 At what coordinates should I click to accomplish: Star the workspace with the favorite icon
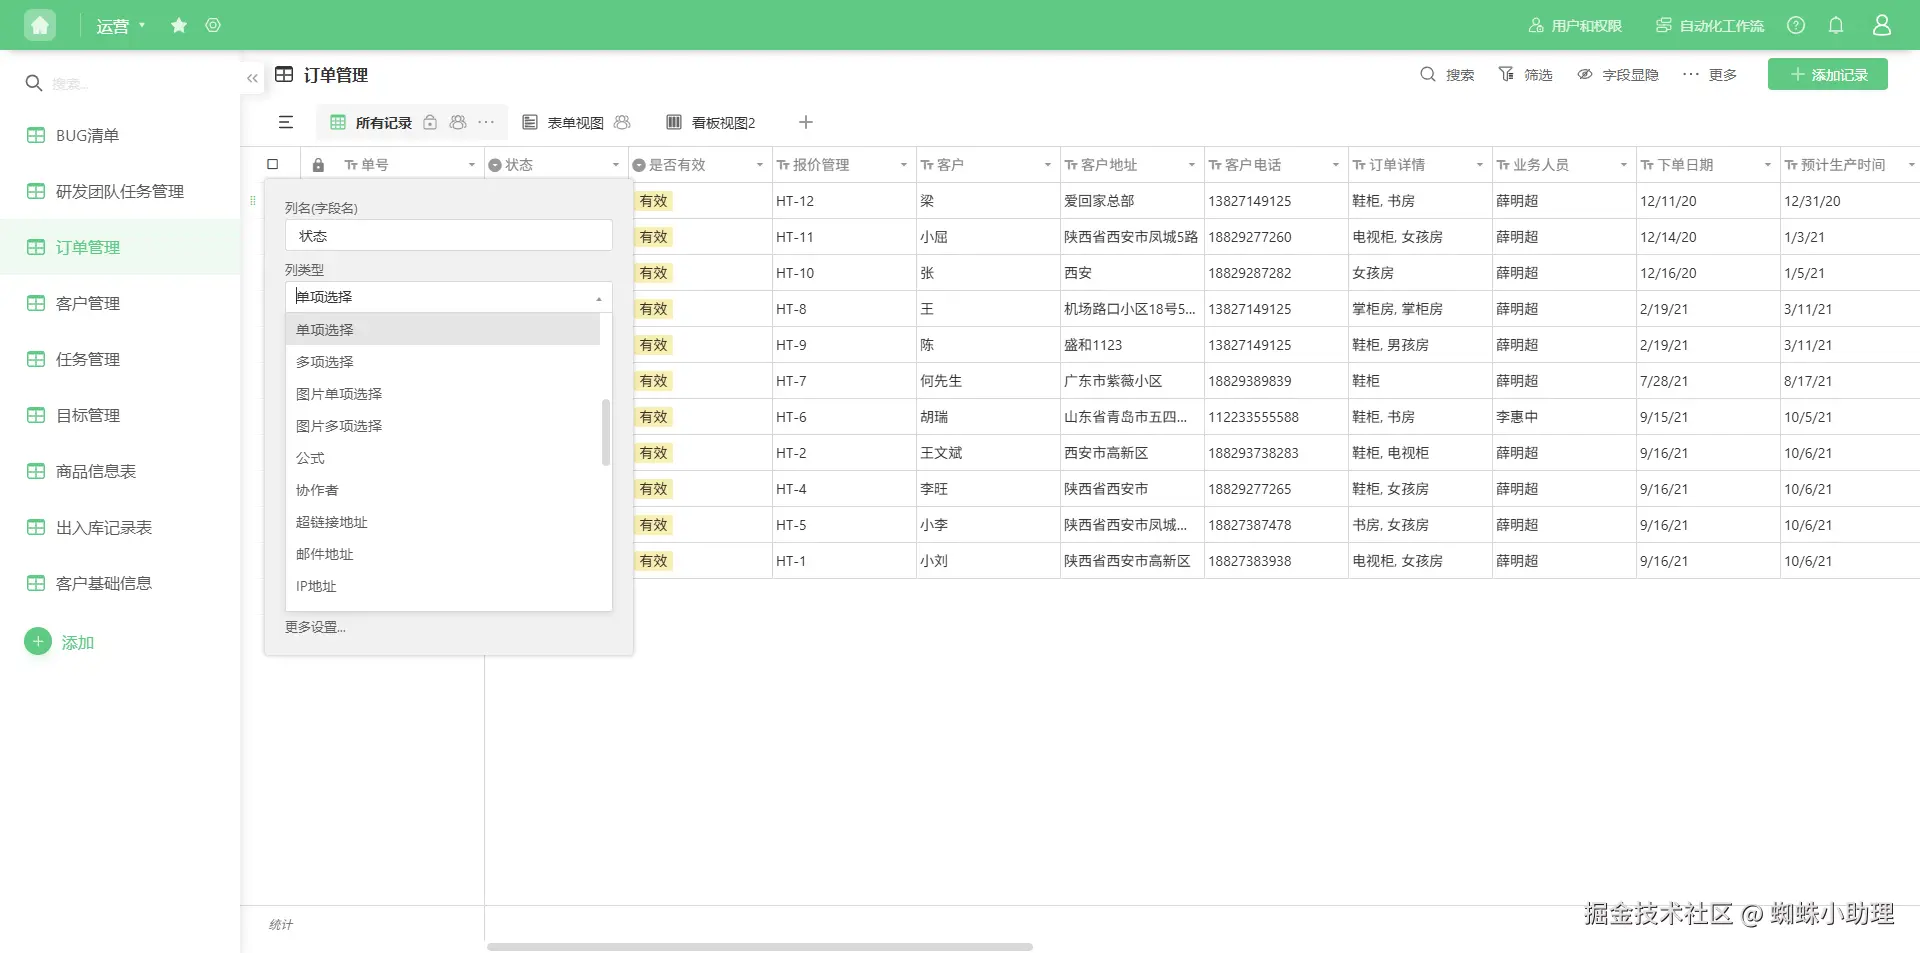179,25
